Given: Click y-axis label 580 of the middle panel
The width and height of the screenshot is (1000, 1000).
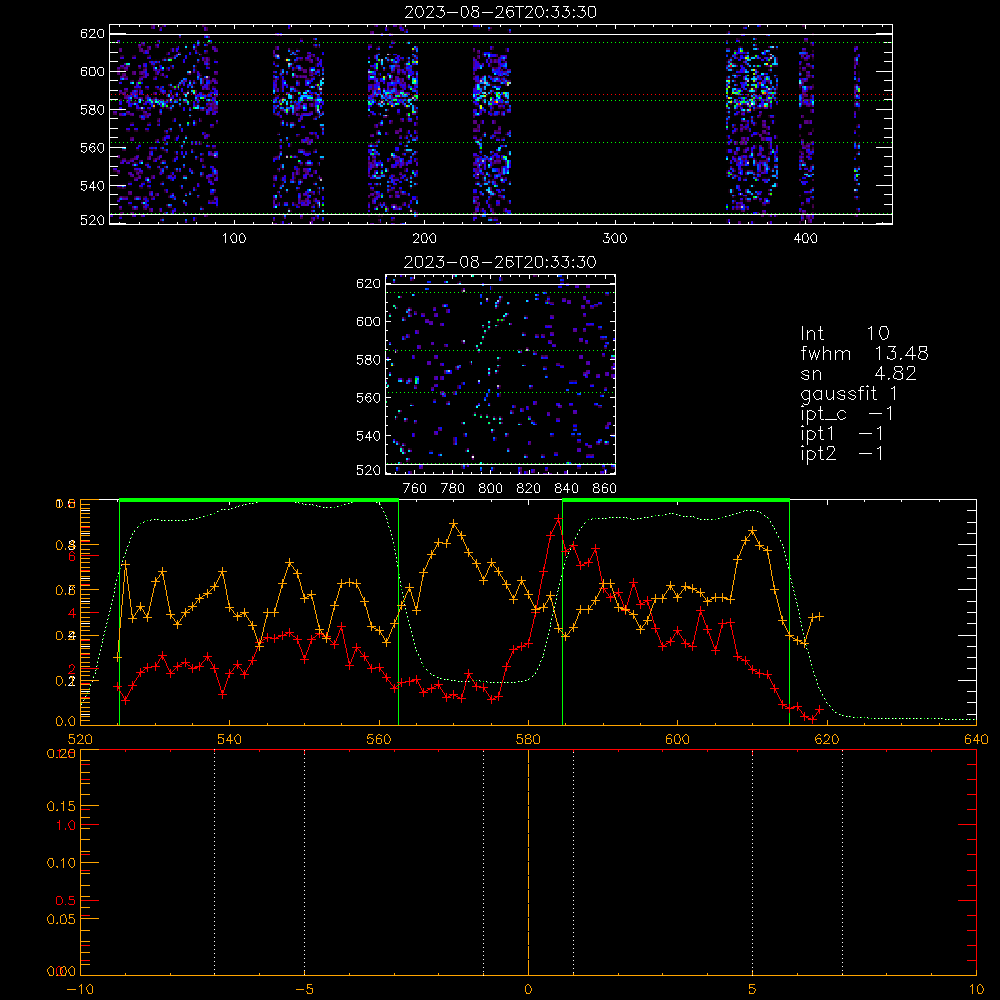Looking at the screenshot, I should [x=369, y=360].
